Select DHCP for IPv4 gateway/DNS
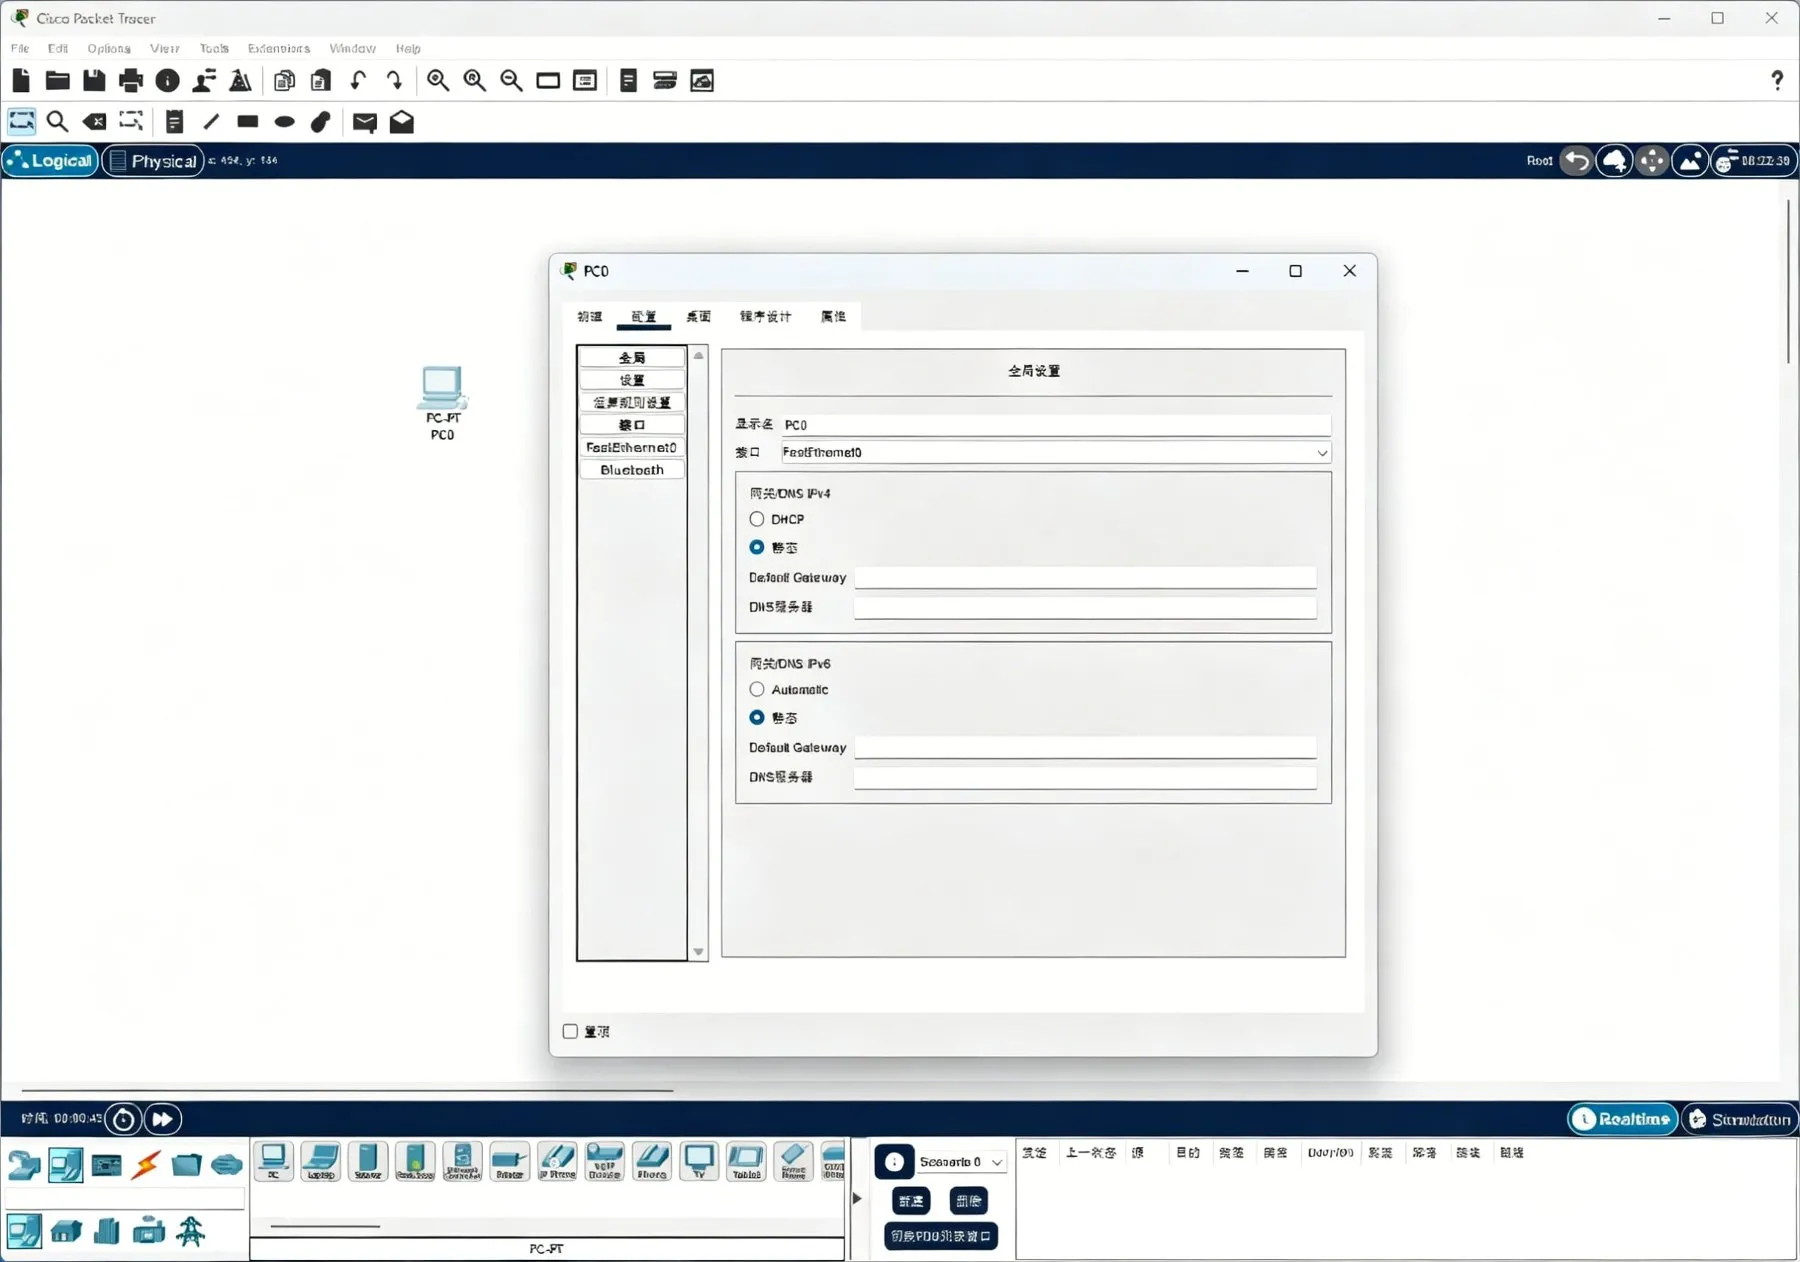This screenshot has height=1262, width=1800. (757, 519)
